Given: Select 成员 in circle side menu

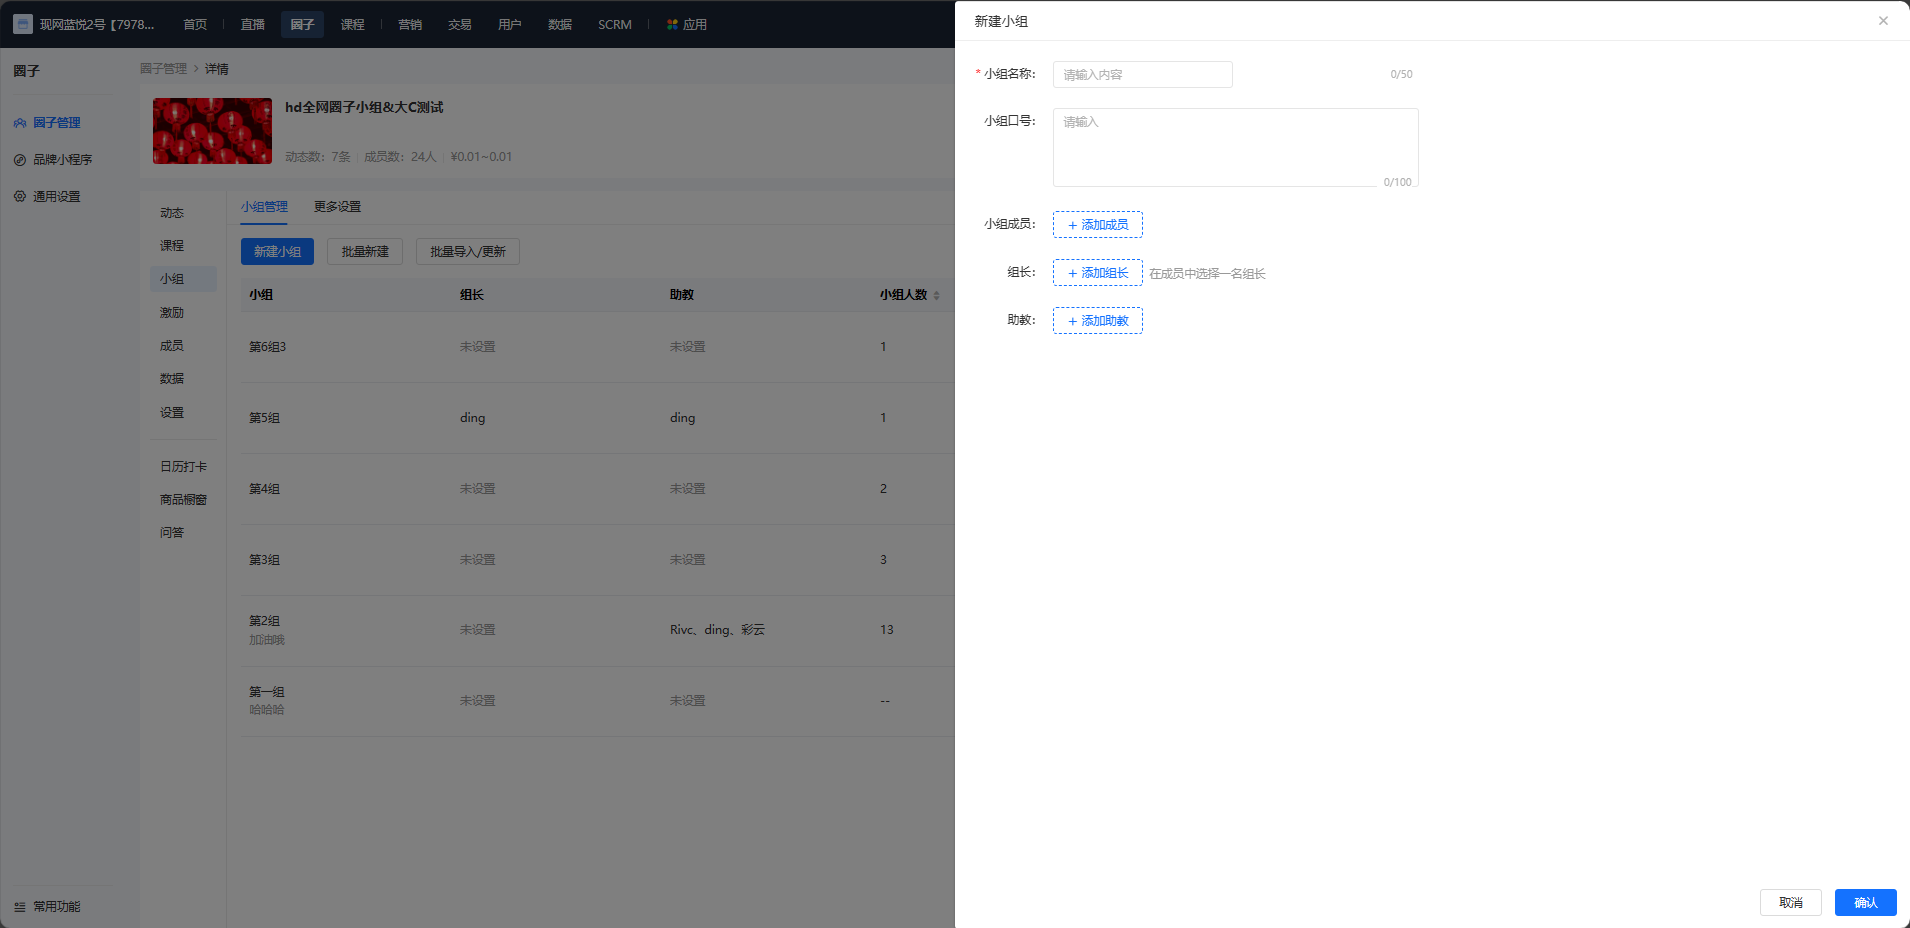Looking at the screenshot, I should pyautogui.click(x=183, y=346).
